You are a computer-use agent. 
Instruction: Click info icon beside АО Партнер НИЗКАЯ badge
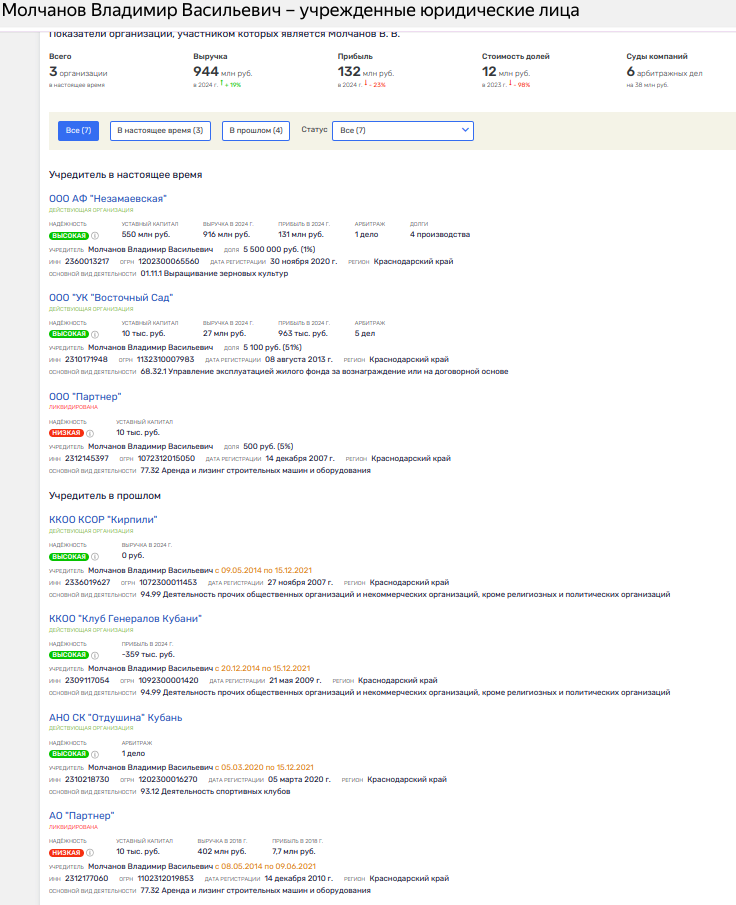pos(90,853)
